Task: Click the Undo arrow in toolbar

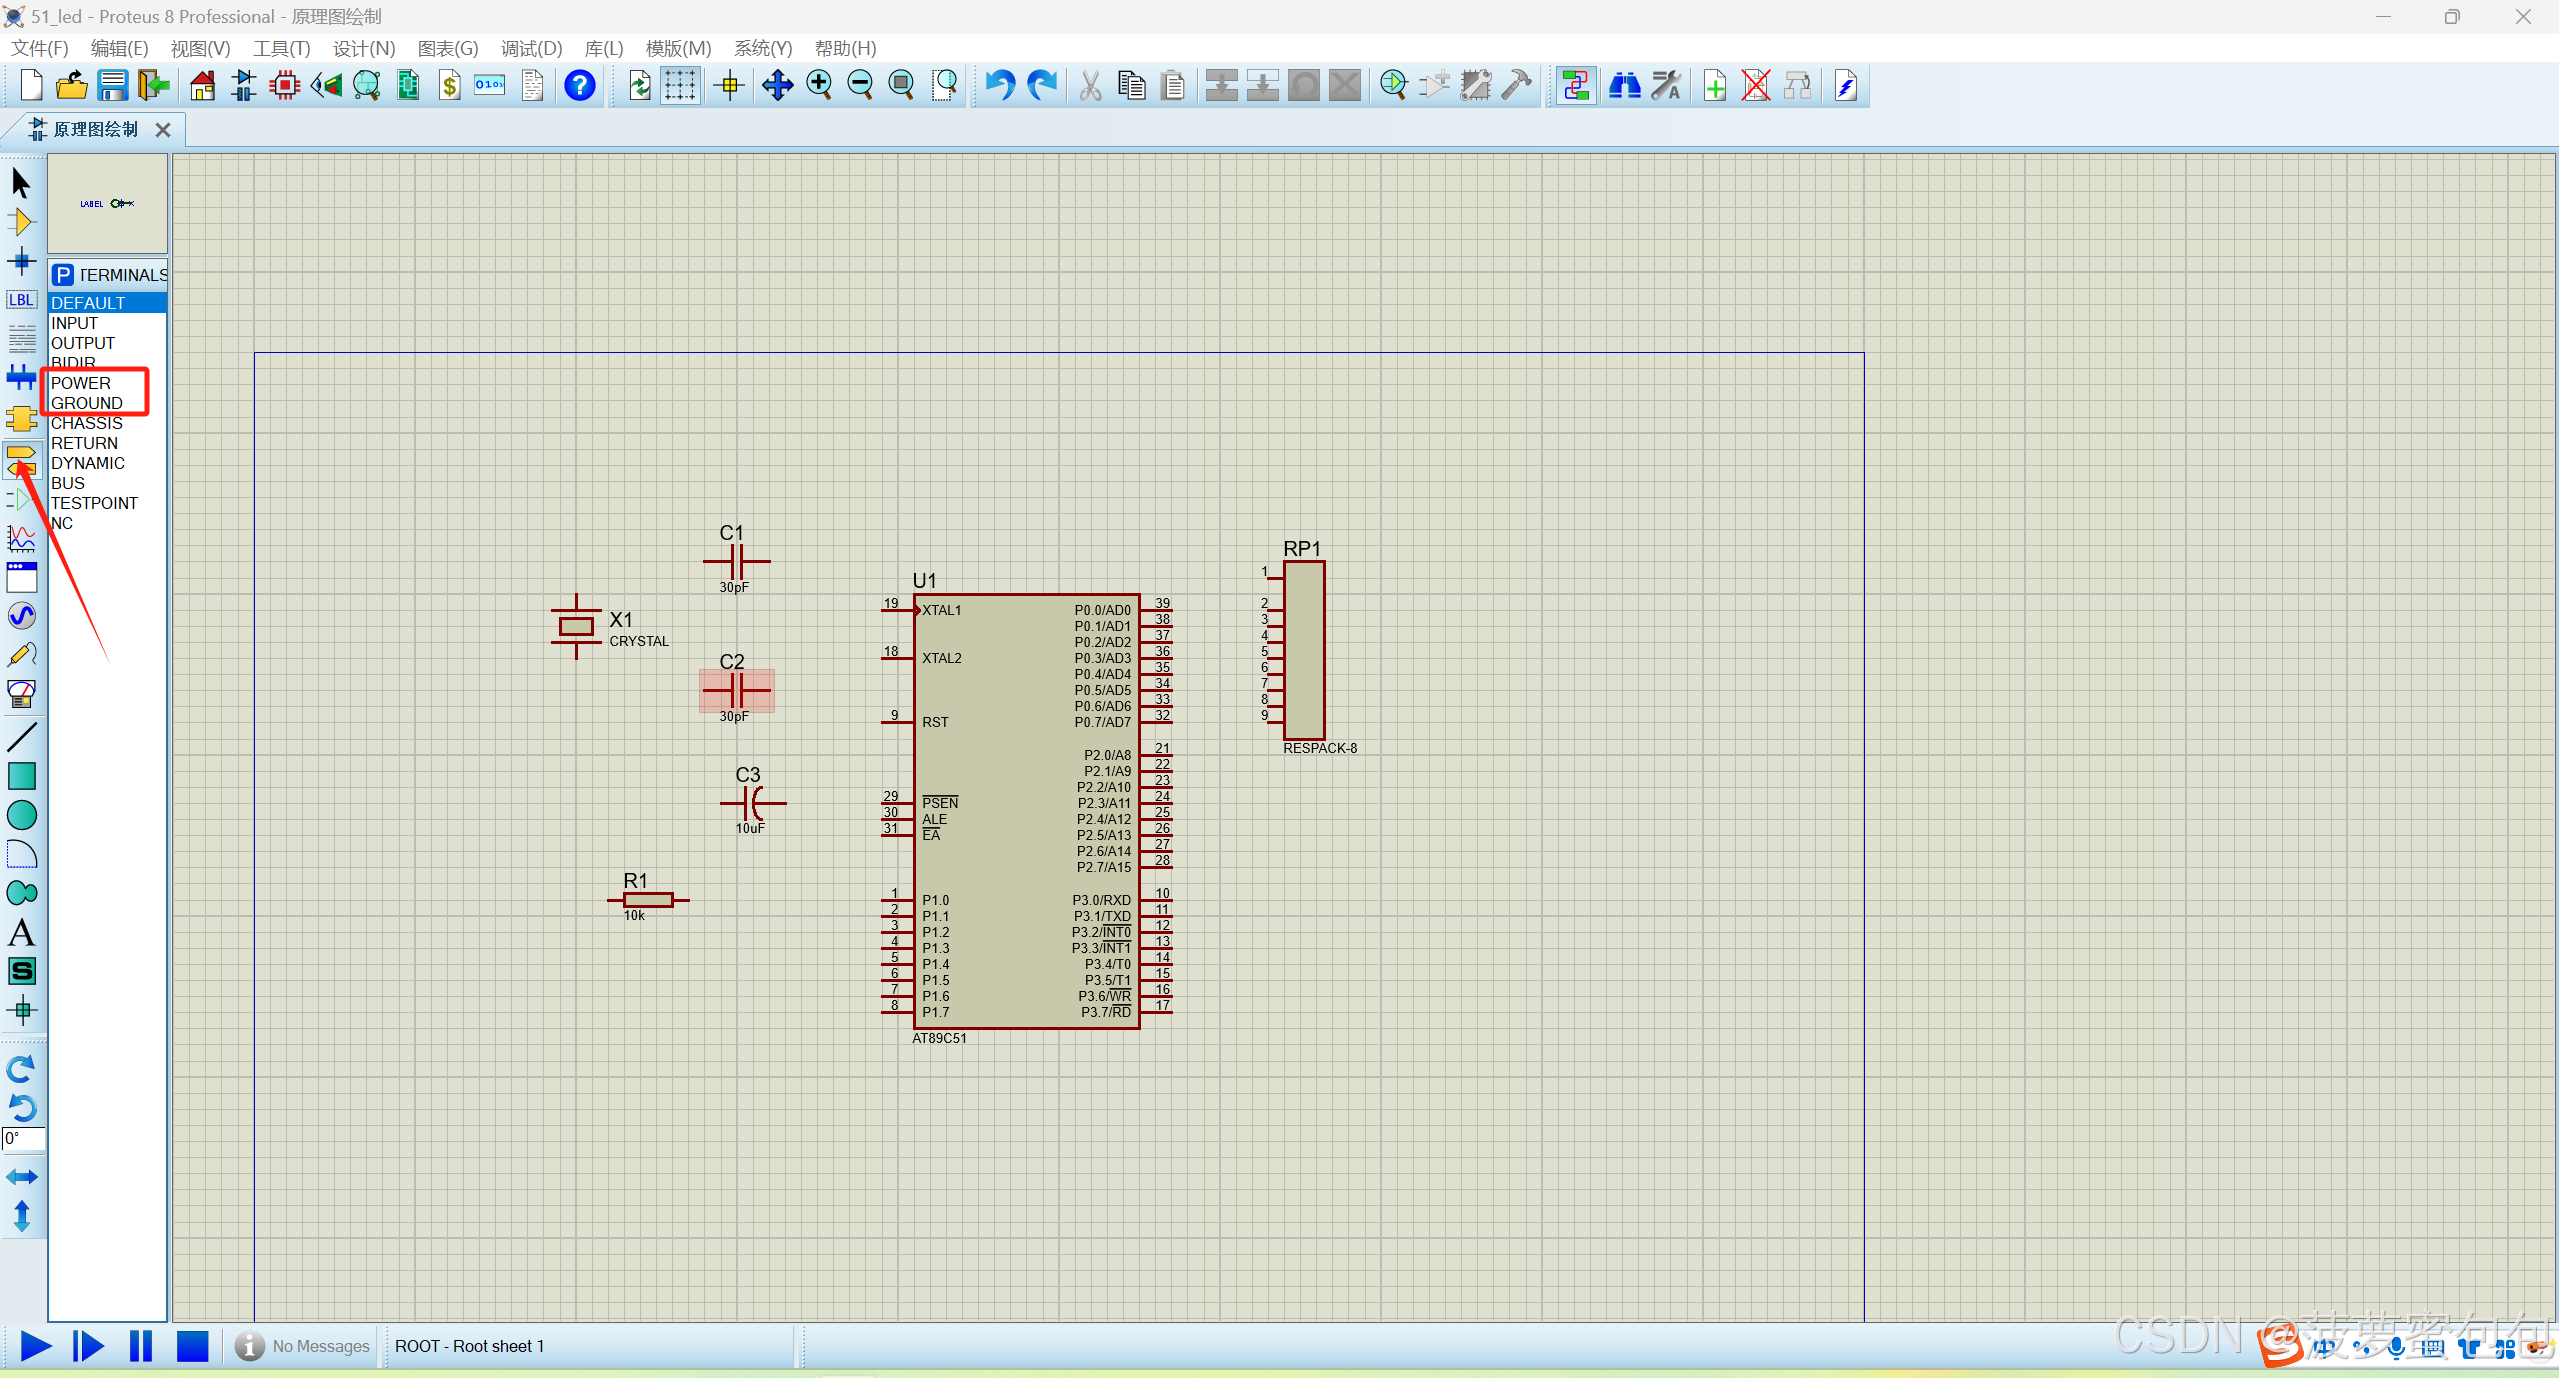Action: coord(999,86)
